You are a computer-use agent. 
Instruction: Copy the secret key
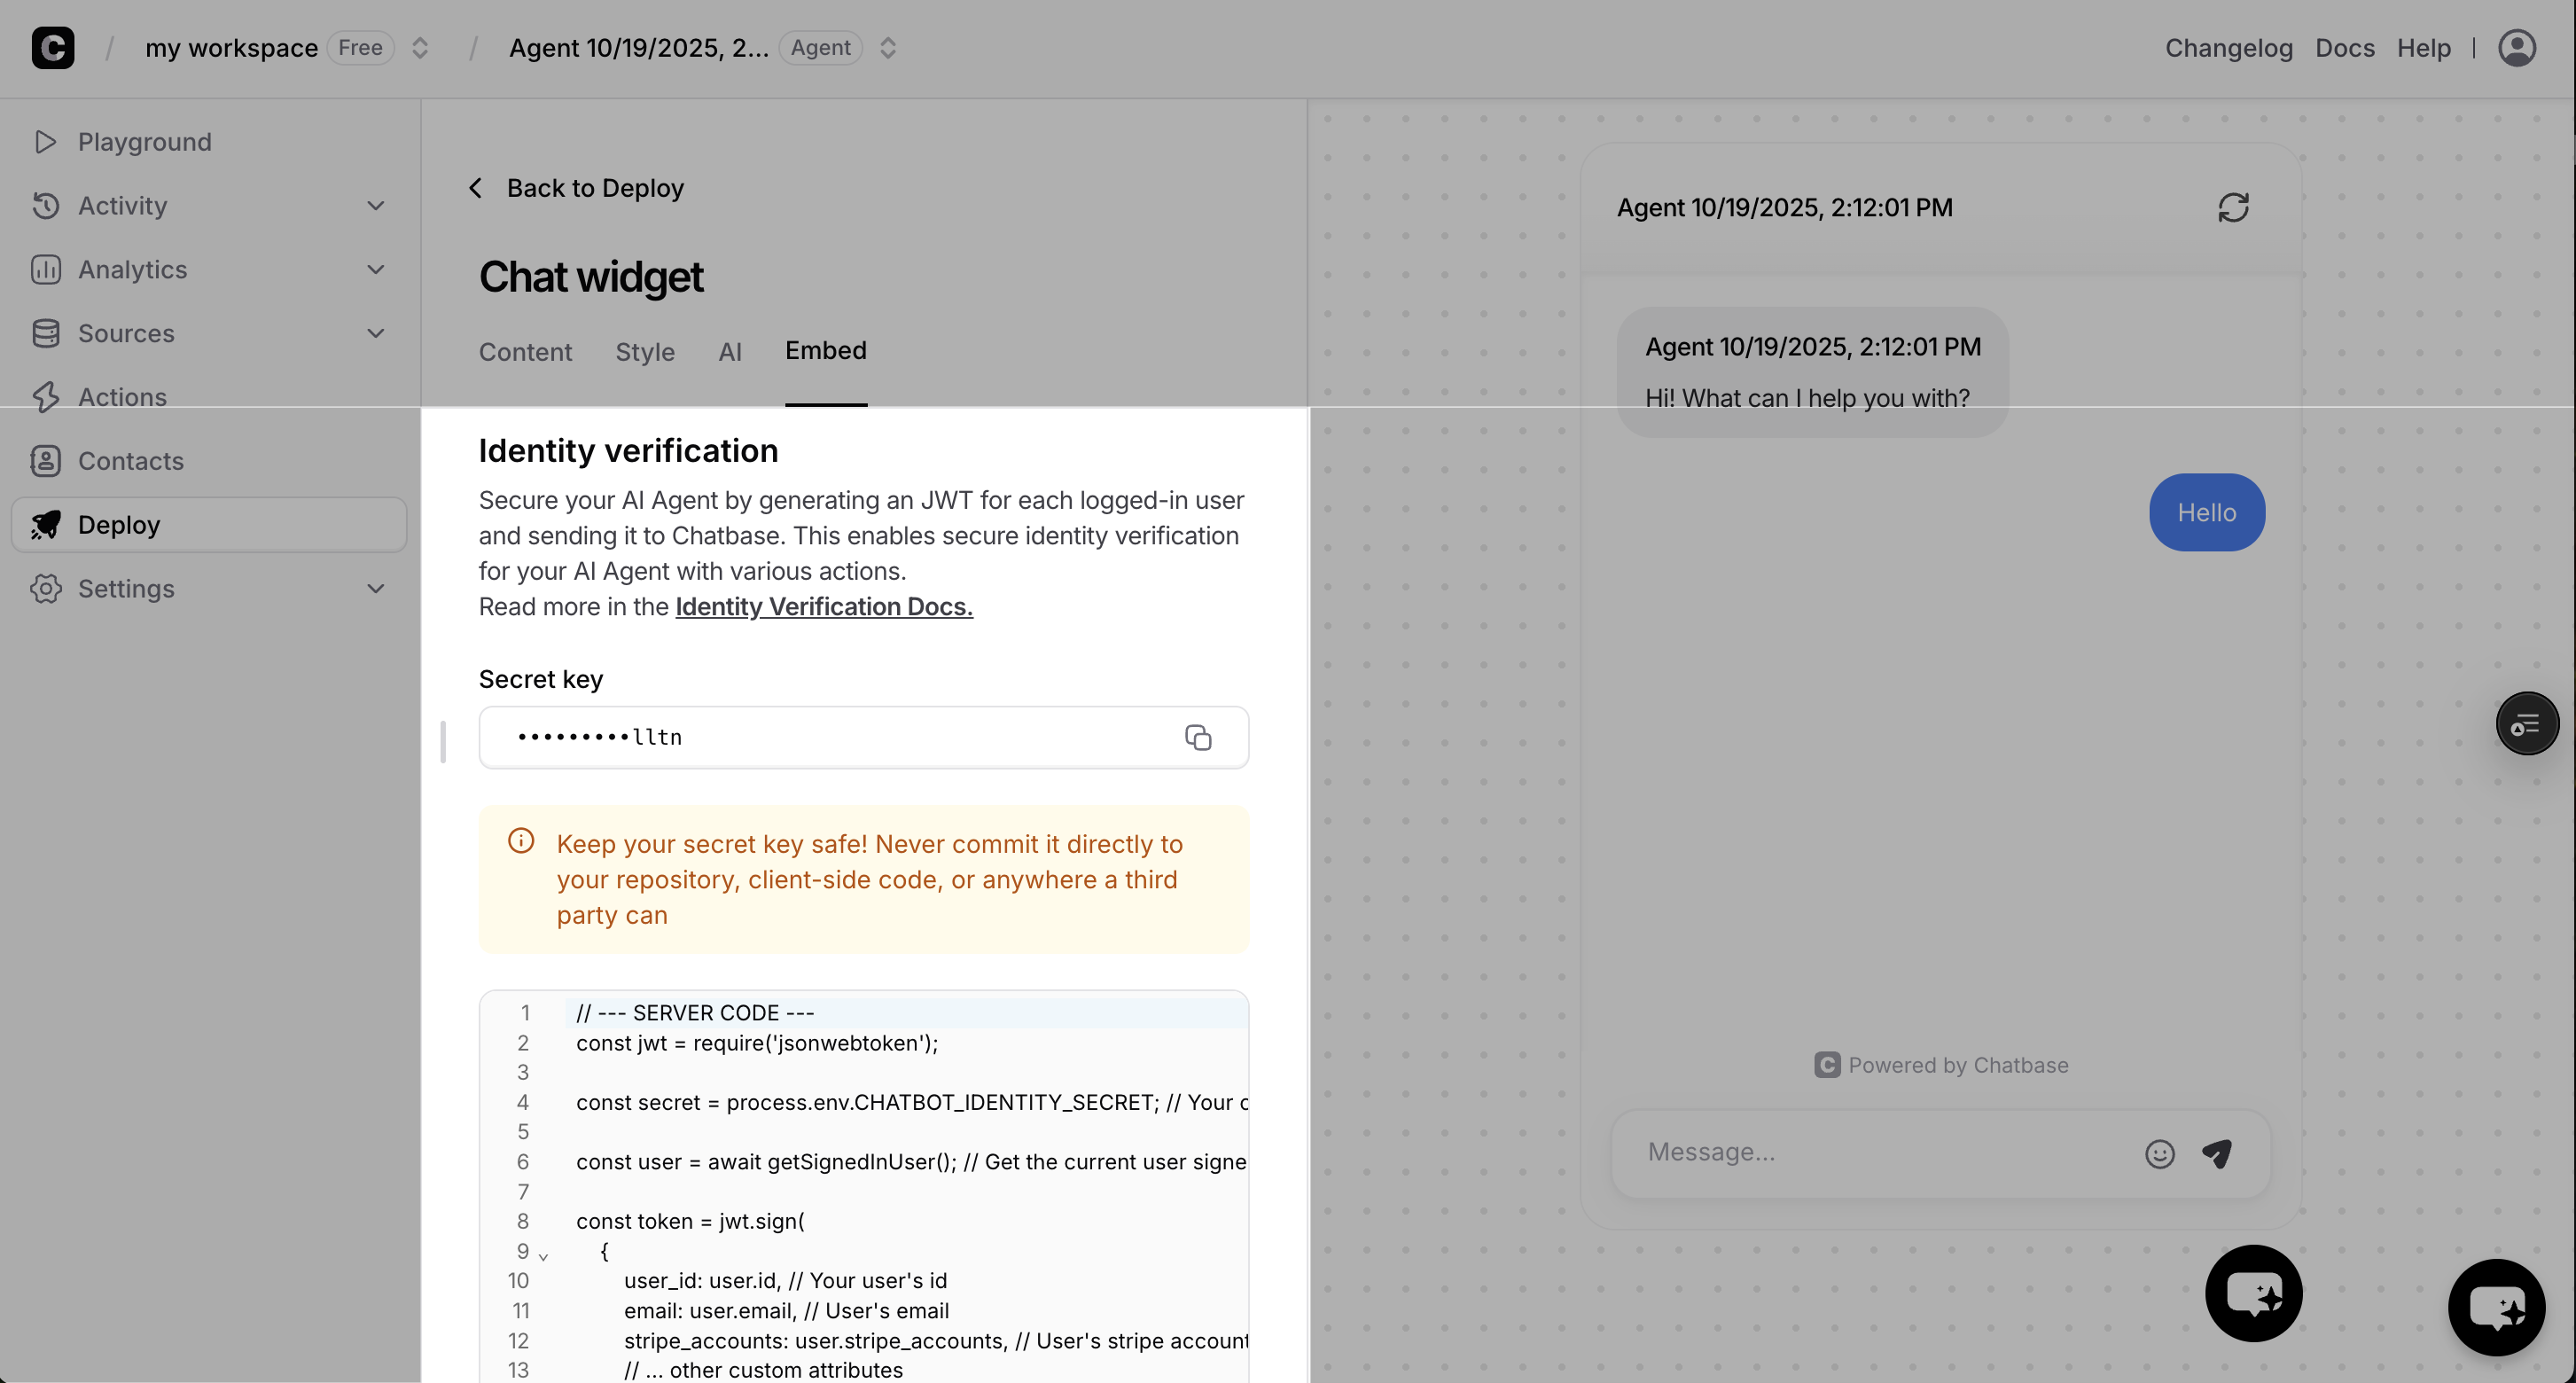pos(1198,737)
